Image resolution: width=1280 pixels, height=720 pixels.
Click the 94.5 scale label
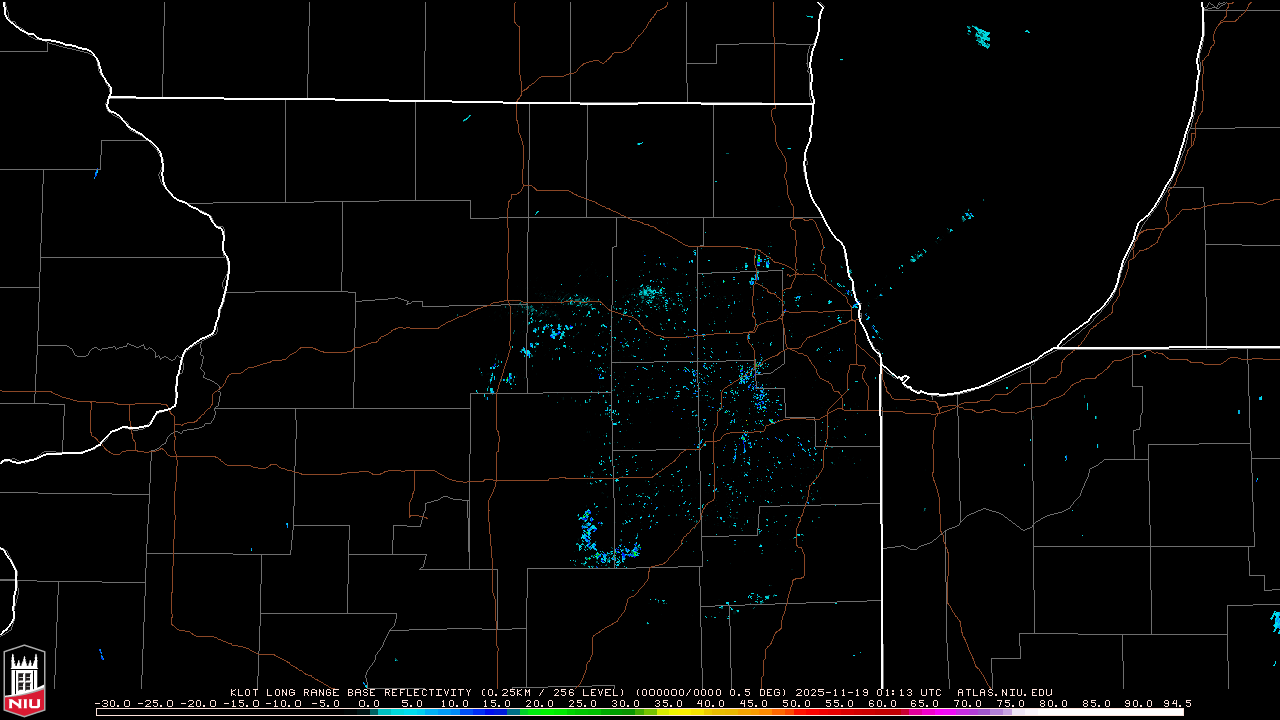pyautogui.click(x=1175, y=703)
